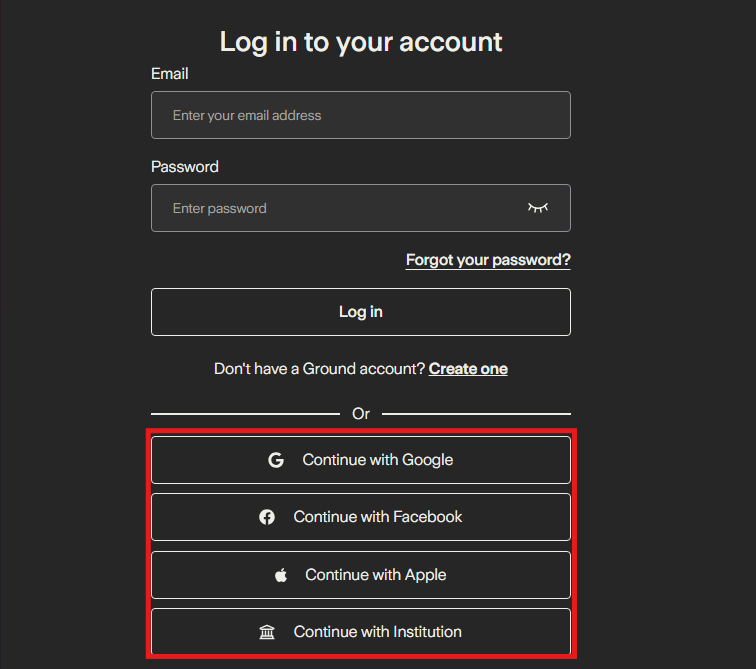Click the Google logo icon

click(x=276, y=460)
